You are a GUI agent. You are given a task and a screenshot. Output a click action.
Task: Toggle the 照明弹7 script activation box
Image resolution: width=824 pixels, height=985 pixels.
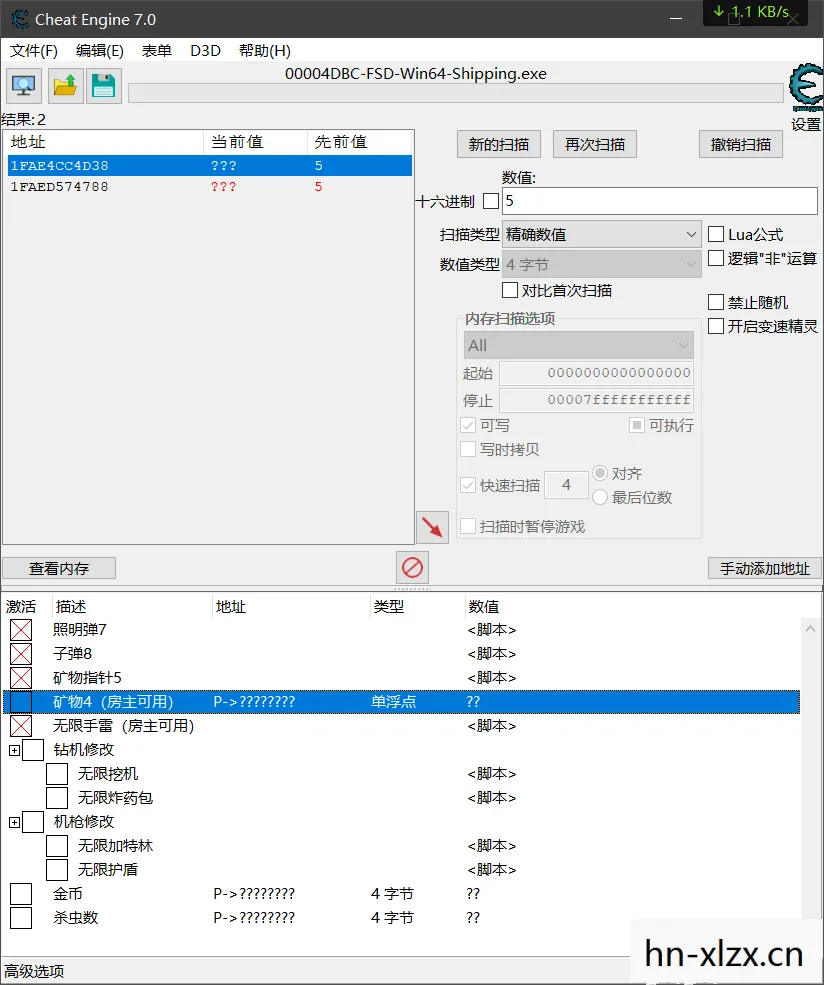[x=21, y=630]
